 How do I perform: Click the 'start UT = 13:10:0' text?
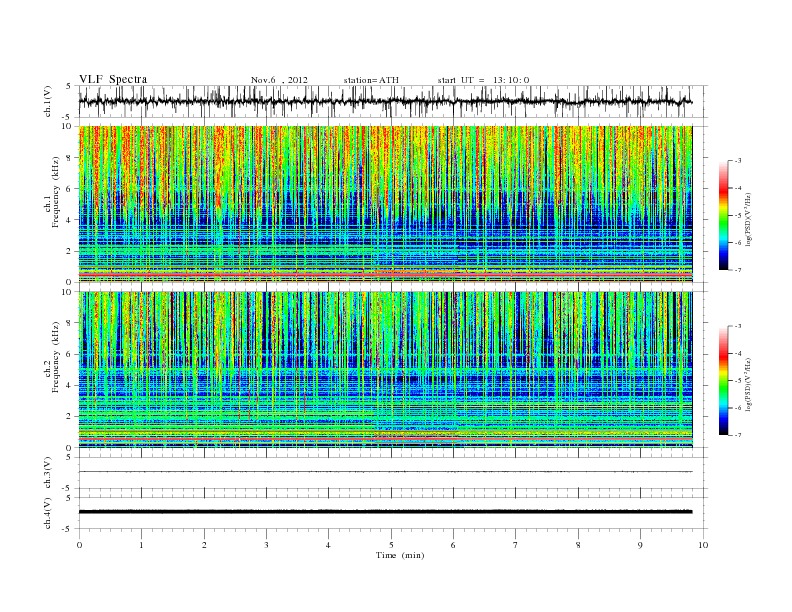pos(483,80)
